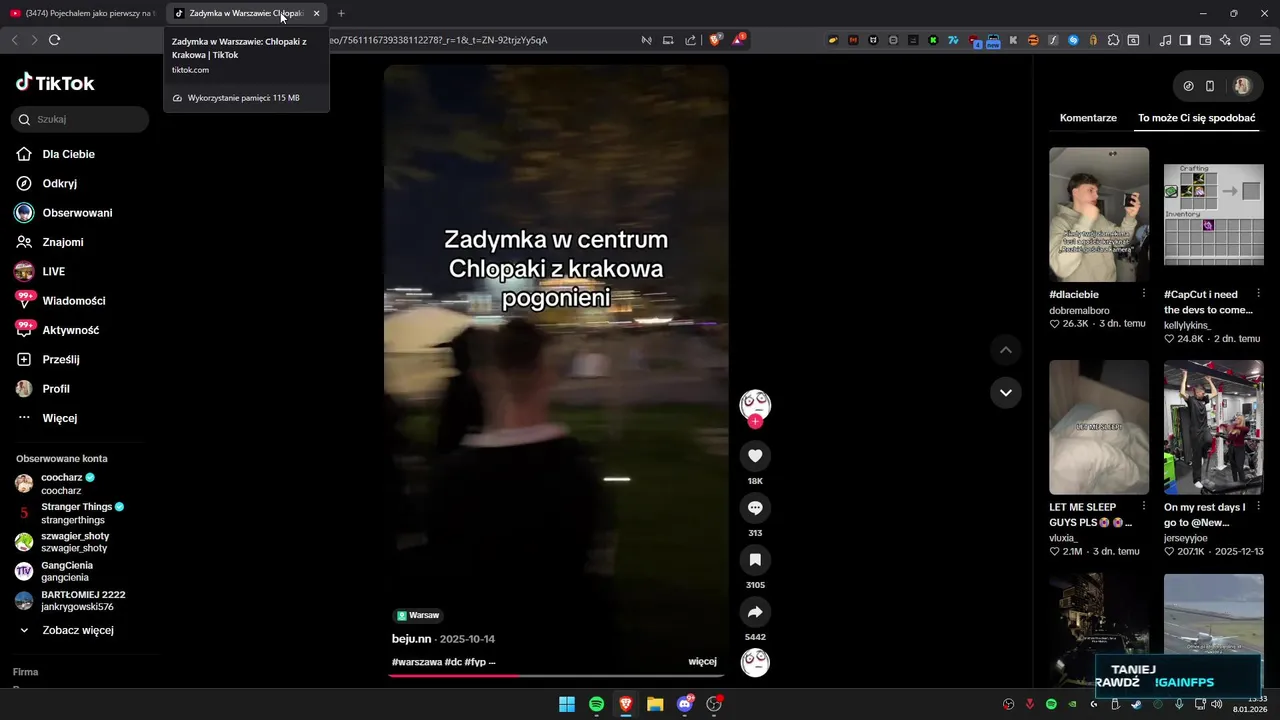Click jerseyyjoe author name

[x=1185, y=537]
